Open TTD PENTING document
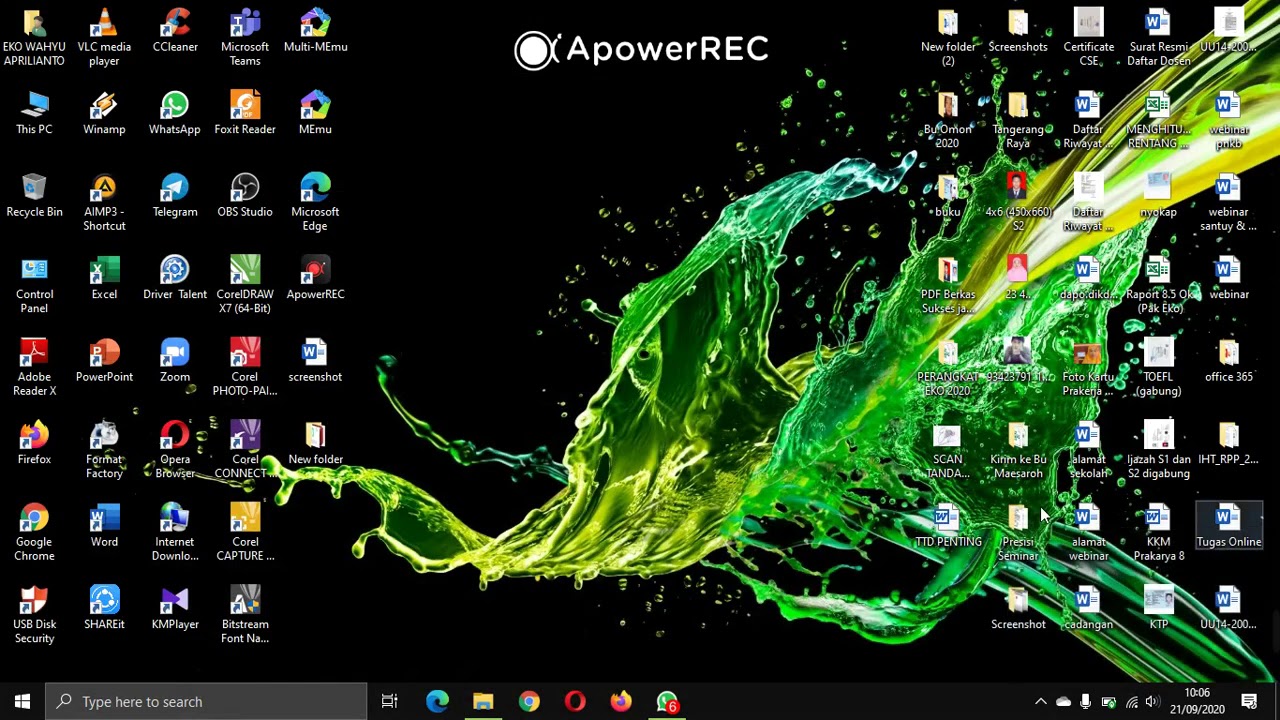 [x=947, y=525]
